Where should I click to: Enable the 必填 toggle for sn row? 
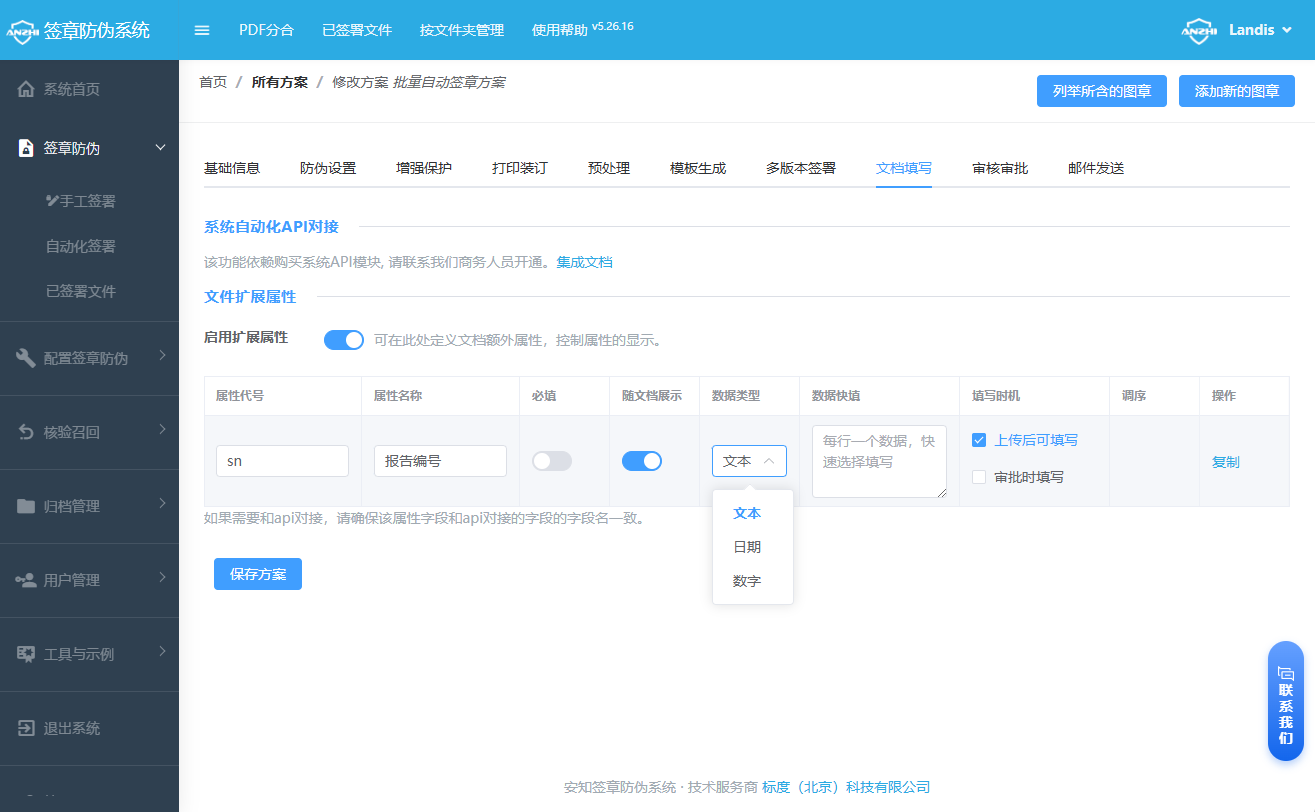(x=552, y=461)
